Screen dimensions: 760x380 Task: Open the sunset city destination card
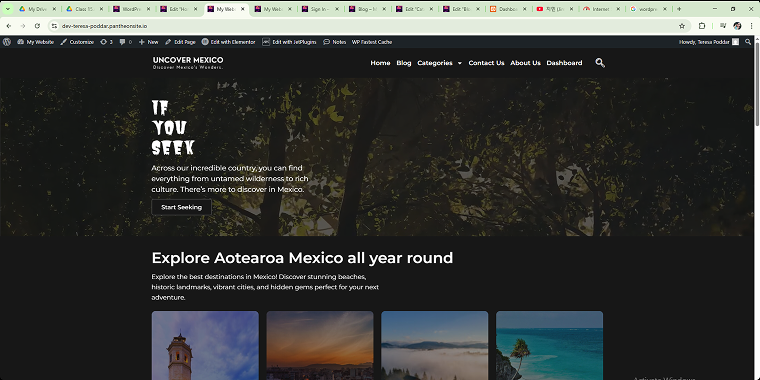point(320,345)
